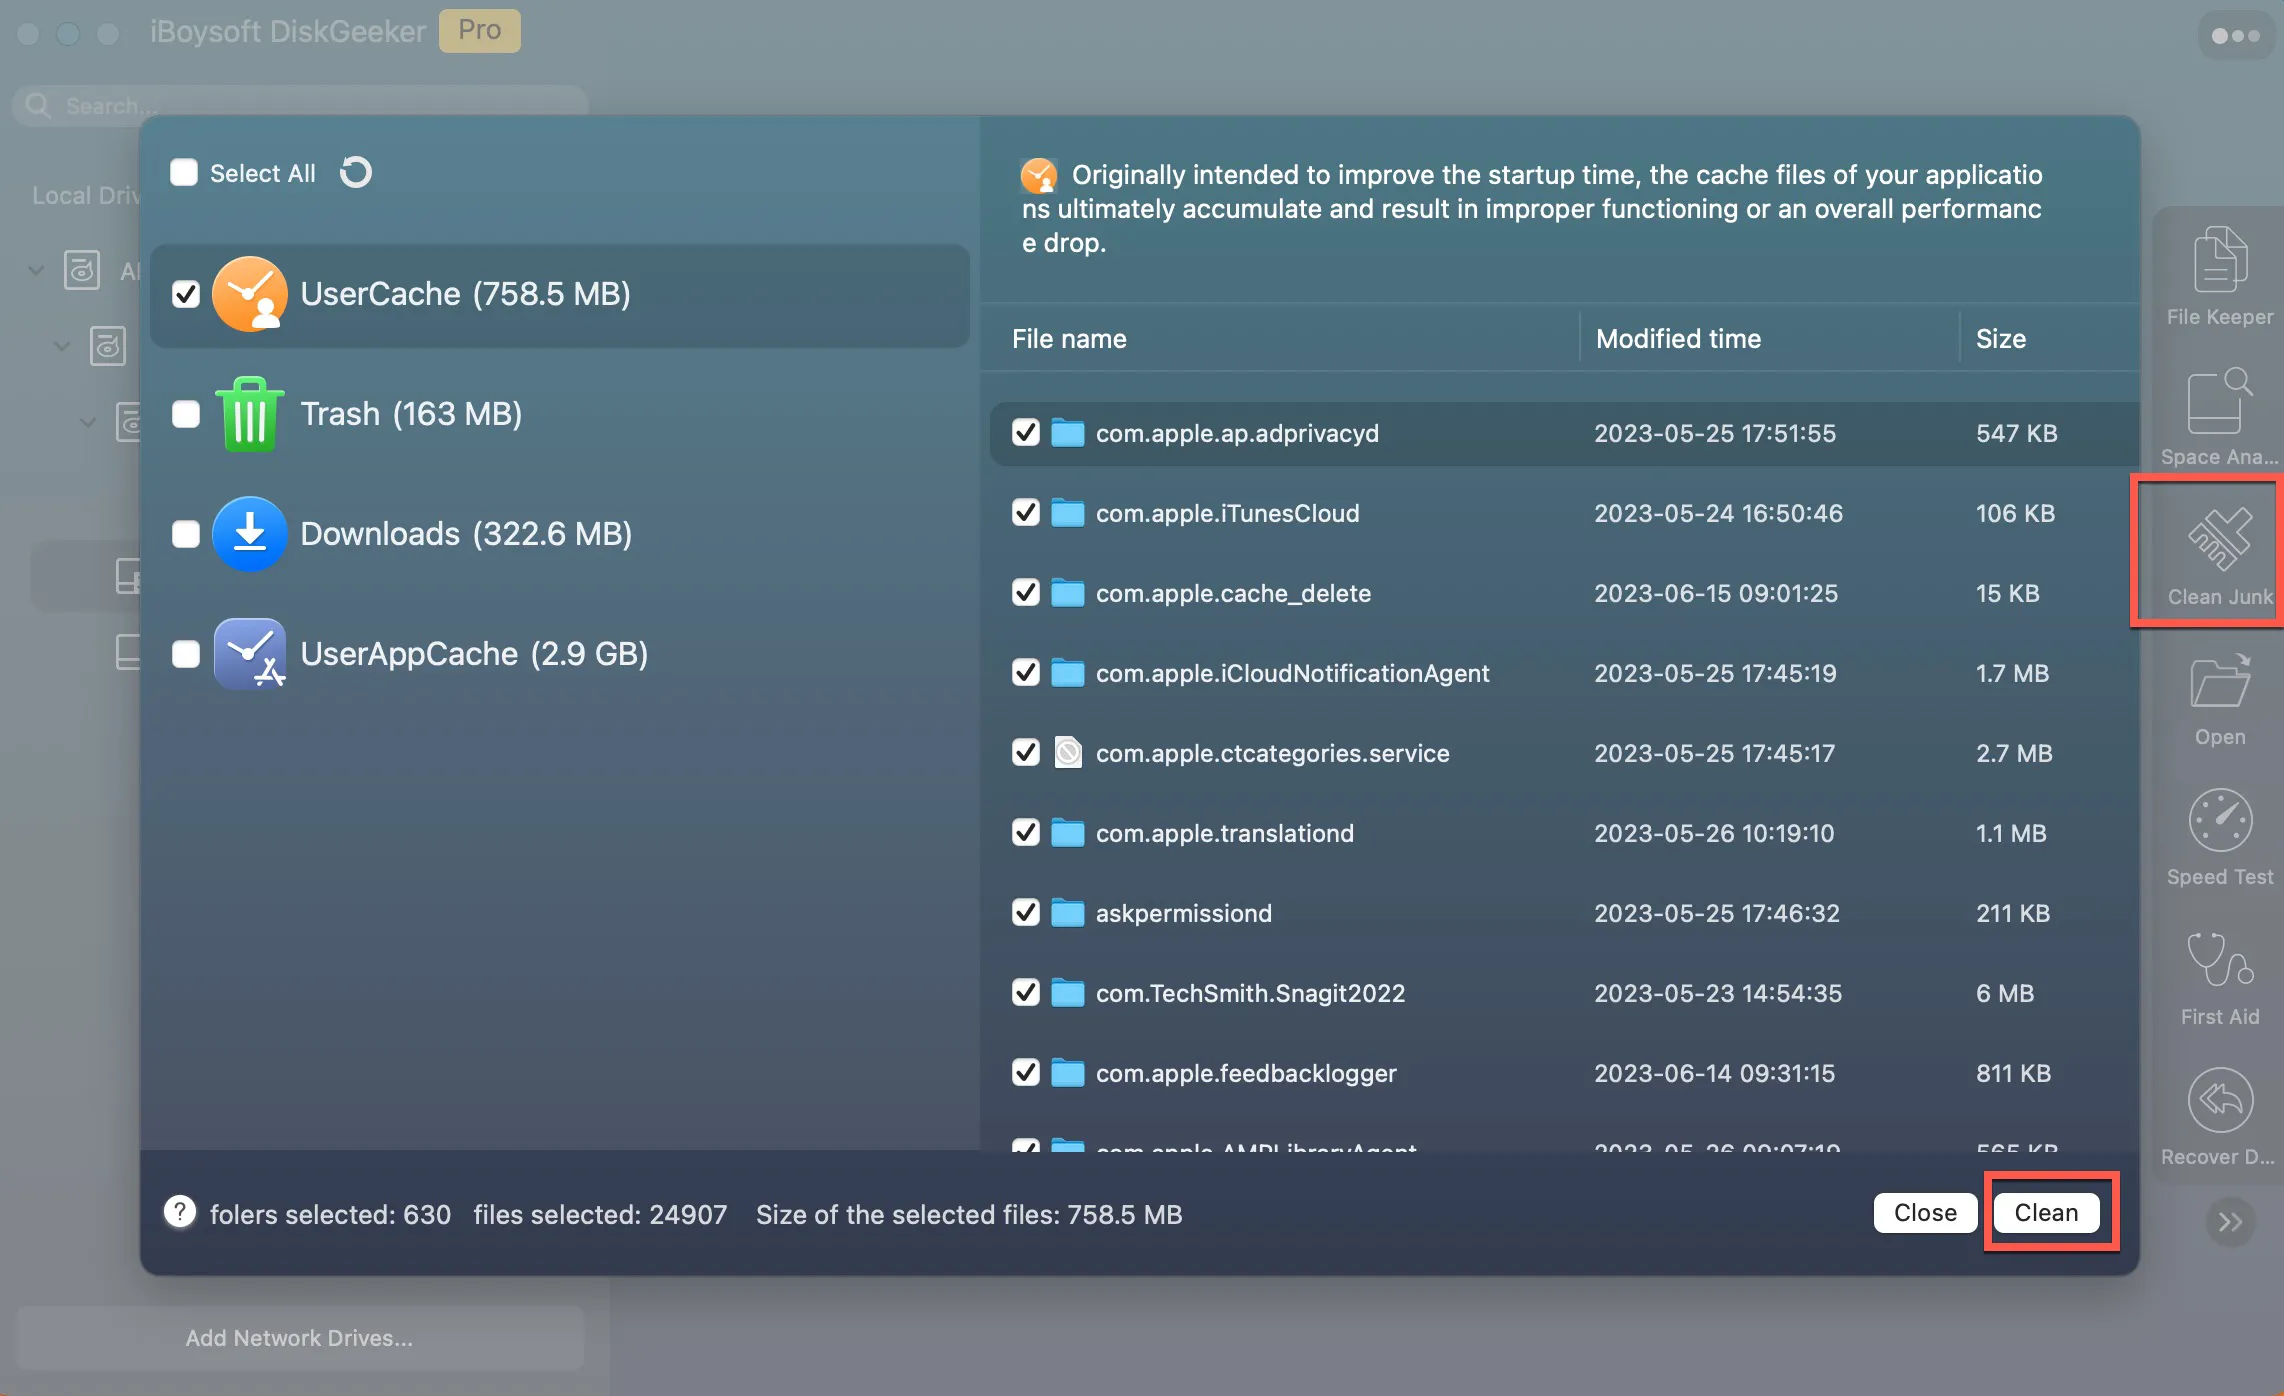
Task: Close the junk cleaning dialog
Action: [x=1924, y=1212]
